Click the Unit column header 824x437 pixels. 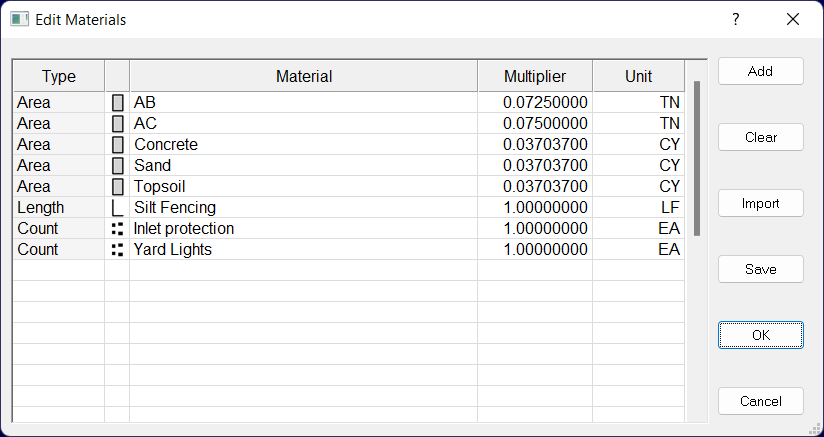pyautogui.click(x=638, y=76)
